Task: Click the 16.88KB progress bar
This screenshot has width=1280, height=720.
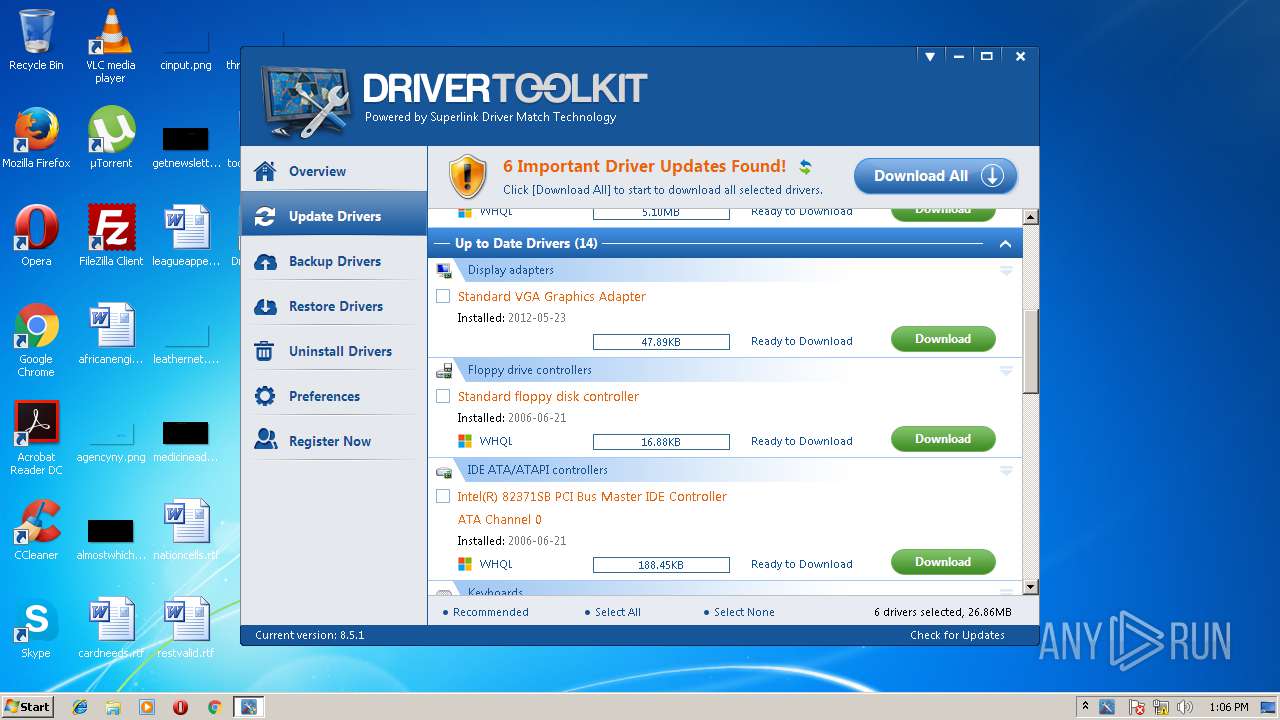Action: tap(661, 442)
